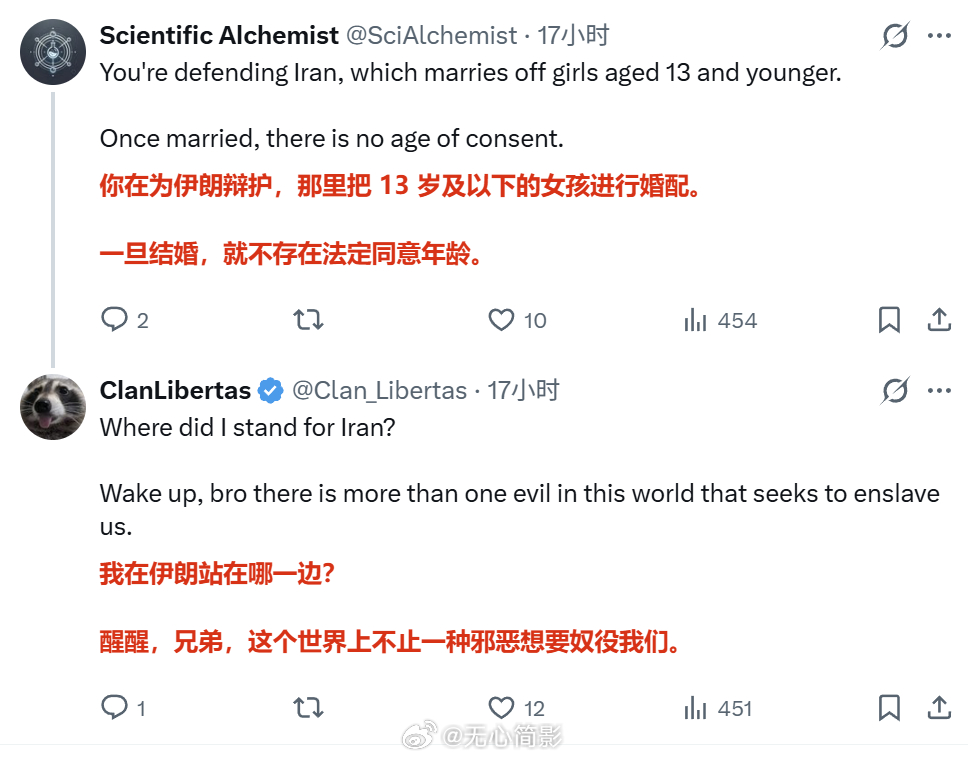Bookmark Scientific Alchemist's tweet
The height and width of the screenshot is (759, 968).
pyautogui.click(x=889, y=320)
